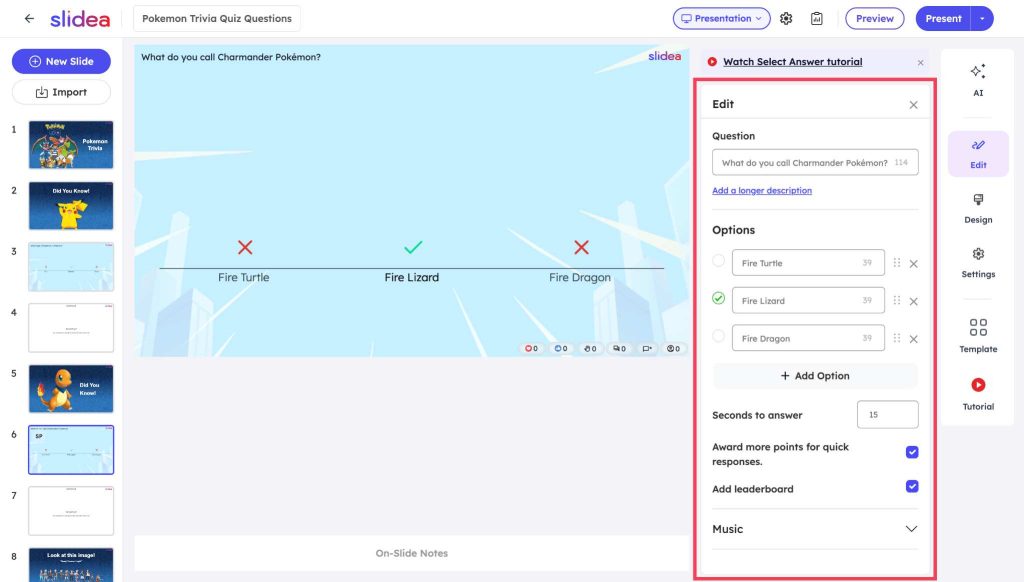Dismiss the tutorial banner
This screenshot has width=1024, height=582.
click(920, 63)
